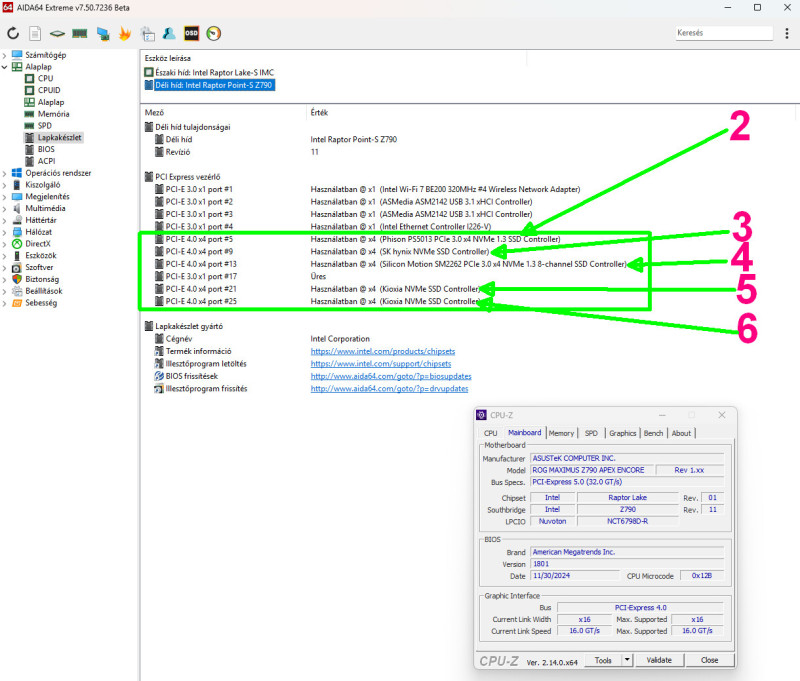This screenshot has width=800, height=681.
Task: Select Déli híd: Intel Raptor Point-S Z790
Action: click(210, 85)
